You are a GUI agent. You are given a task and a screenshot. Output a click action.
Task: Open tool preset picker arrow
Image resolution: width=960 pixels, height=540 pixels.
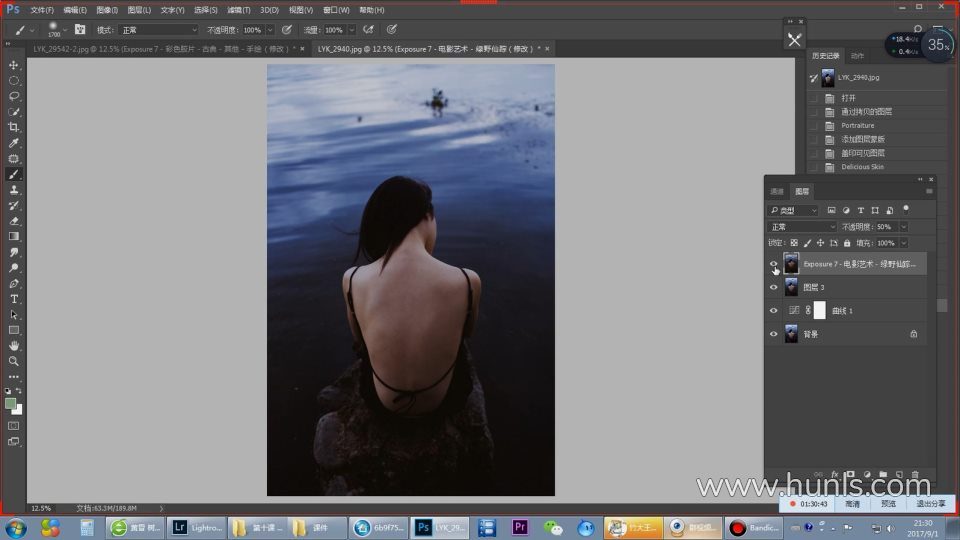tap(32, 29)
